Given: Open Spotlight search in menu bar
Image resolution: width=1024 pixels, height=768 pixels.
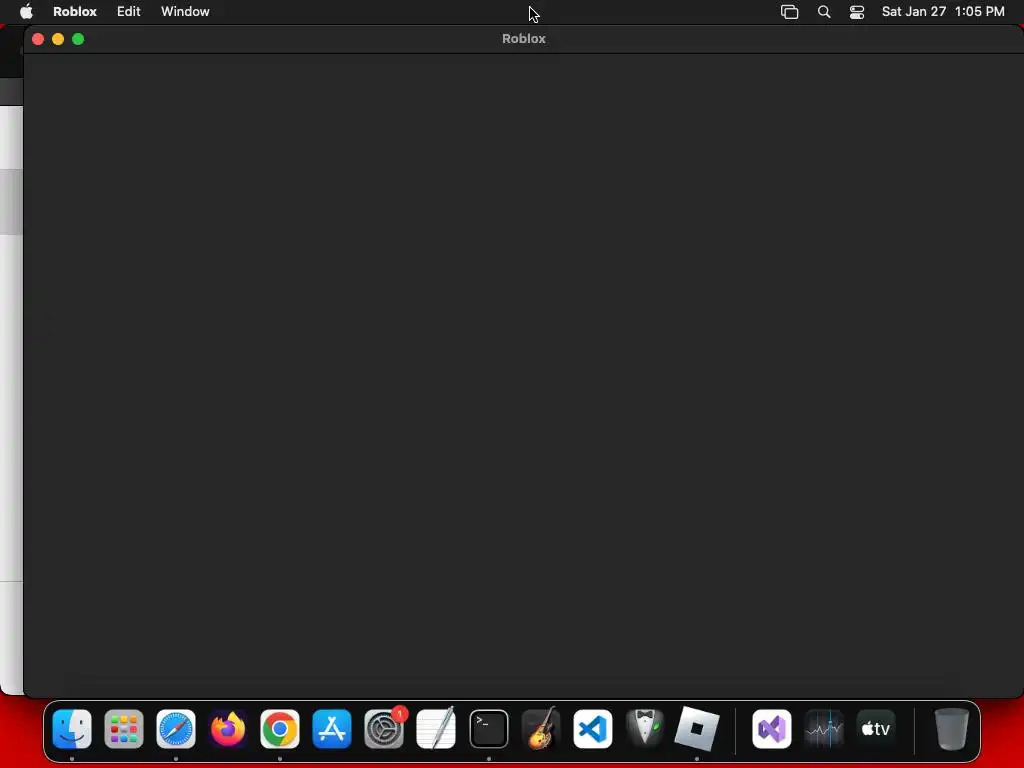Looking at the screenshot, I should coord(824,12).
